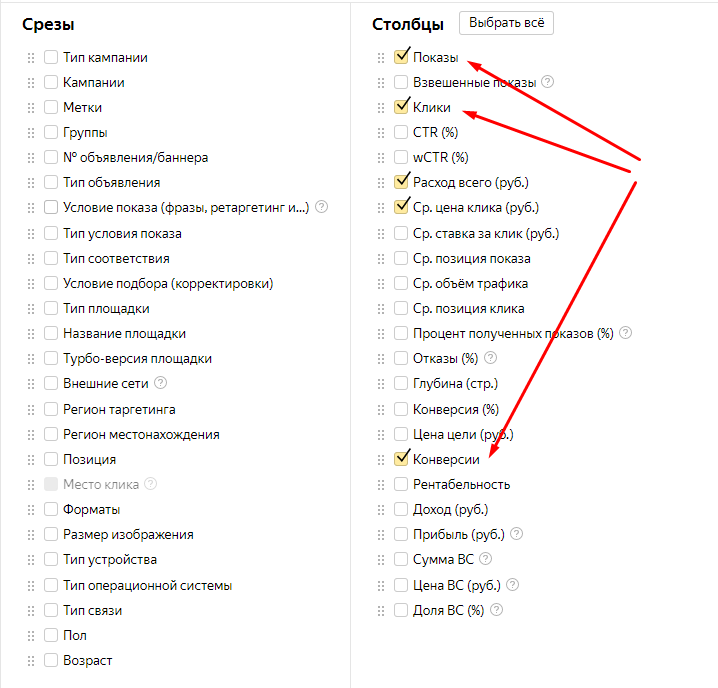This screenshot has height=688, width=718.
Task: Click help icon next to Сумма ВС
Action: (485, 559)
